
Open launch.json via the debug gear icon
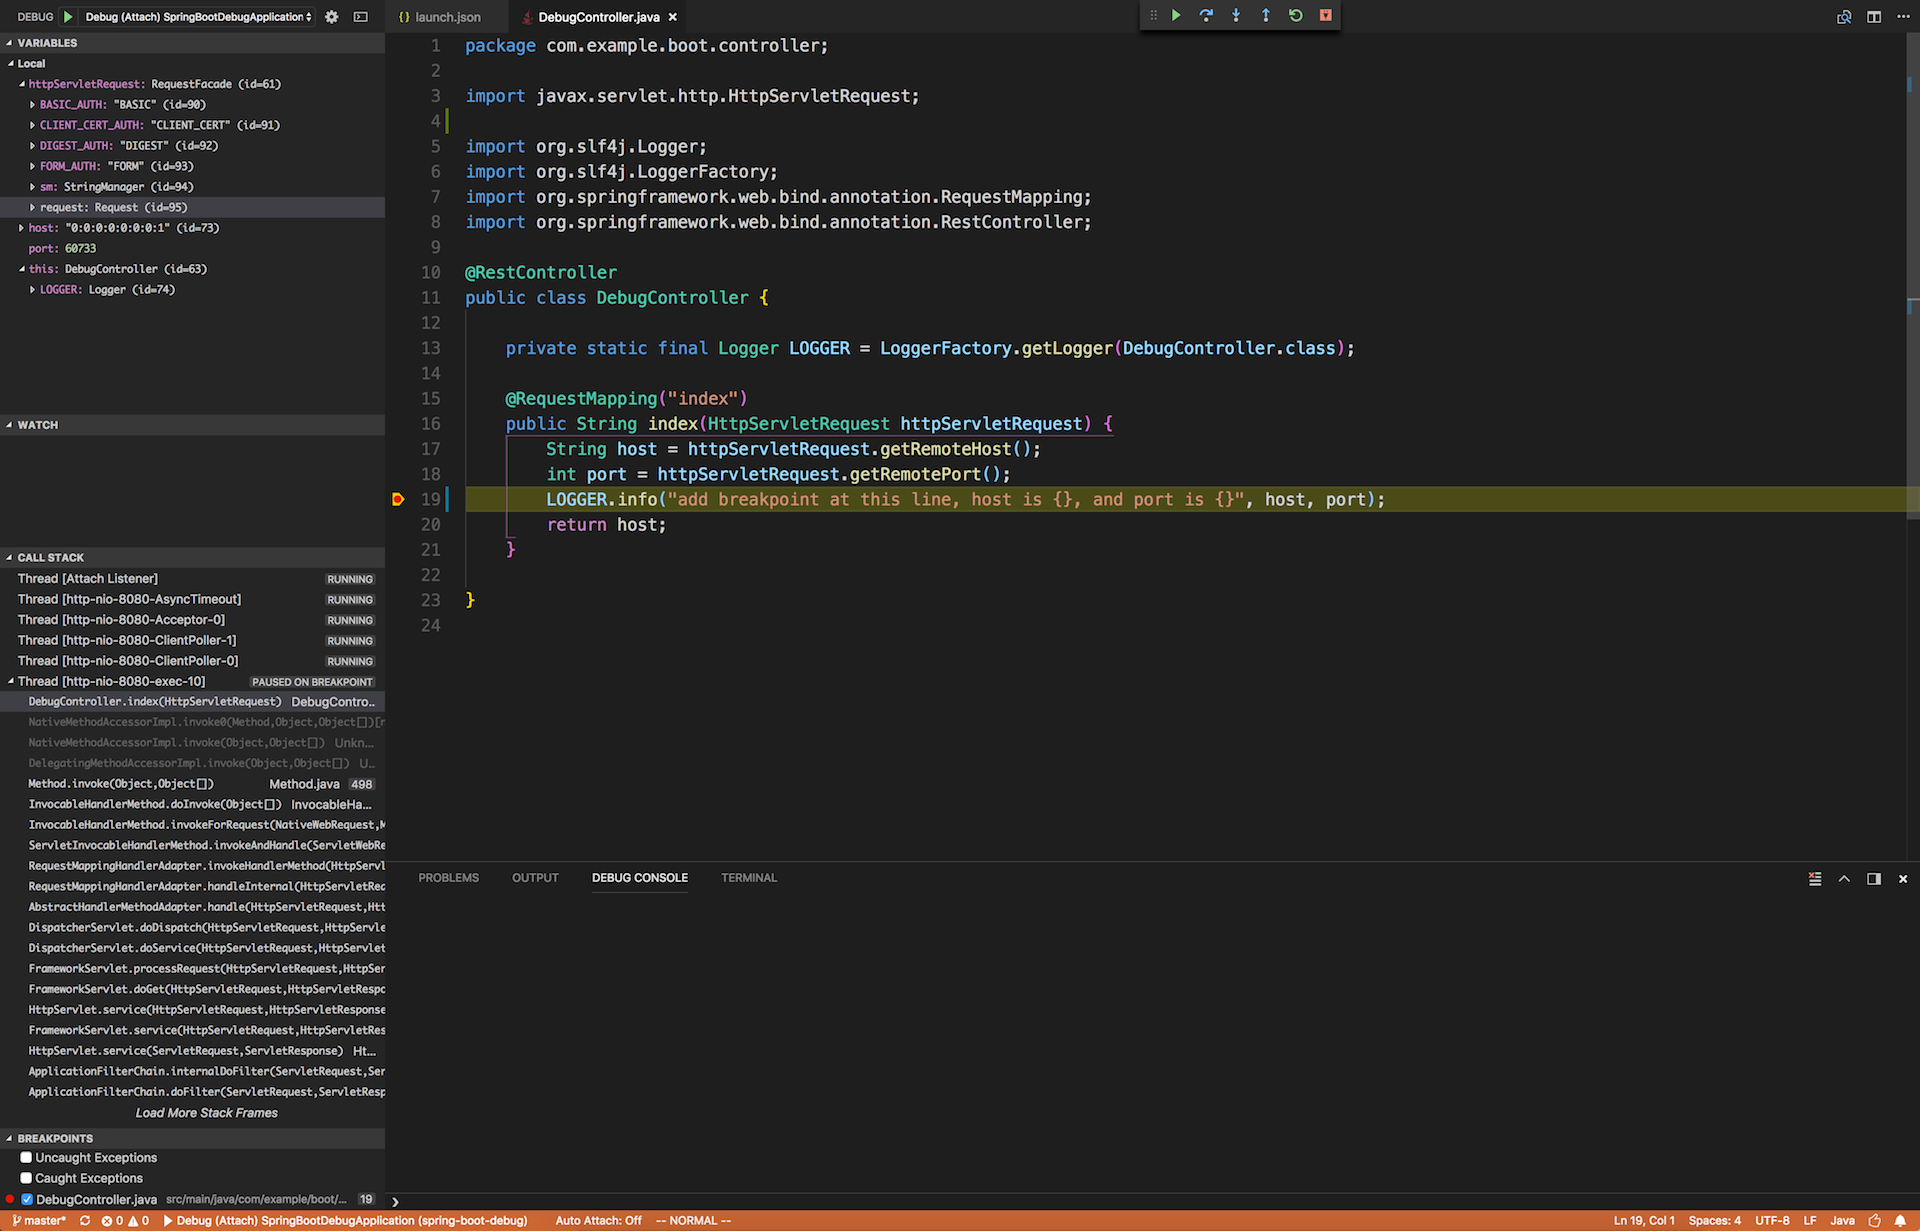(x=332, y=17)
